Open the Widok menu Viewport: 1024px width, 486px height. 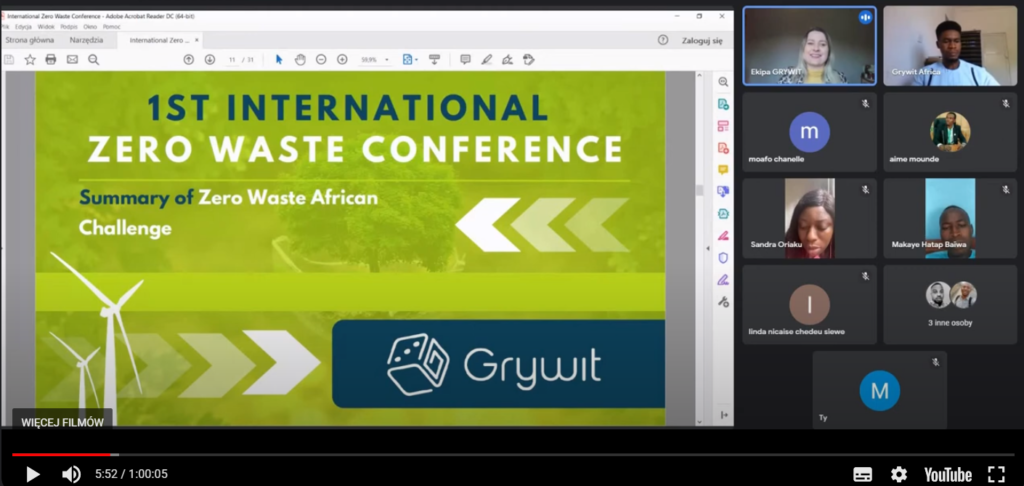coord(46,27)
